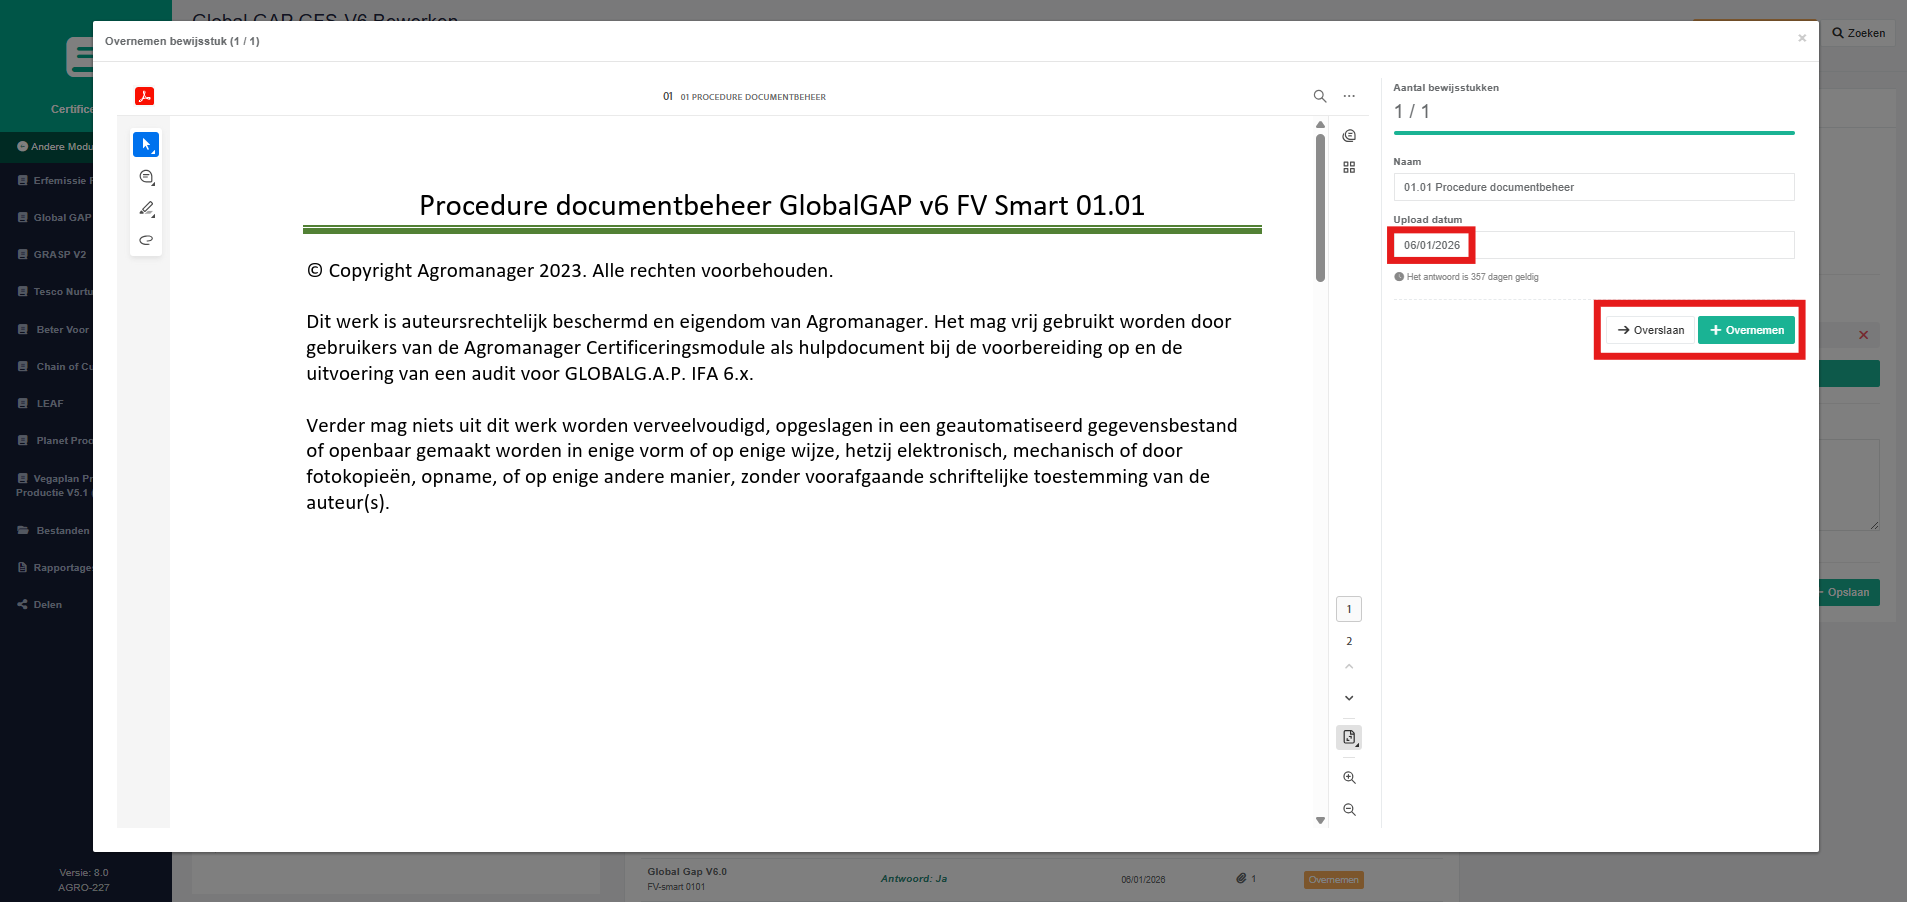Open the page fit view options button
This screenshot has width=1907, height=902.
point(1349,737)
